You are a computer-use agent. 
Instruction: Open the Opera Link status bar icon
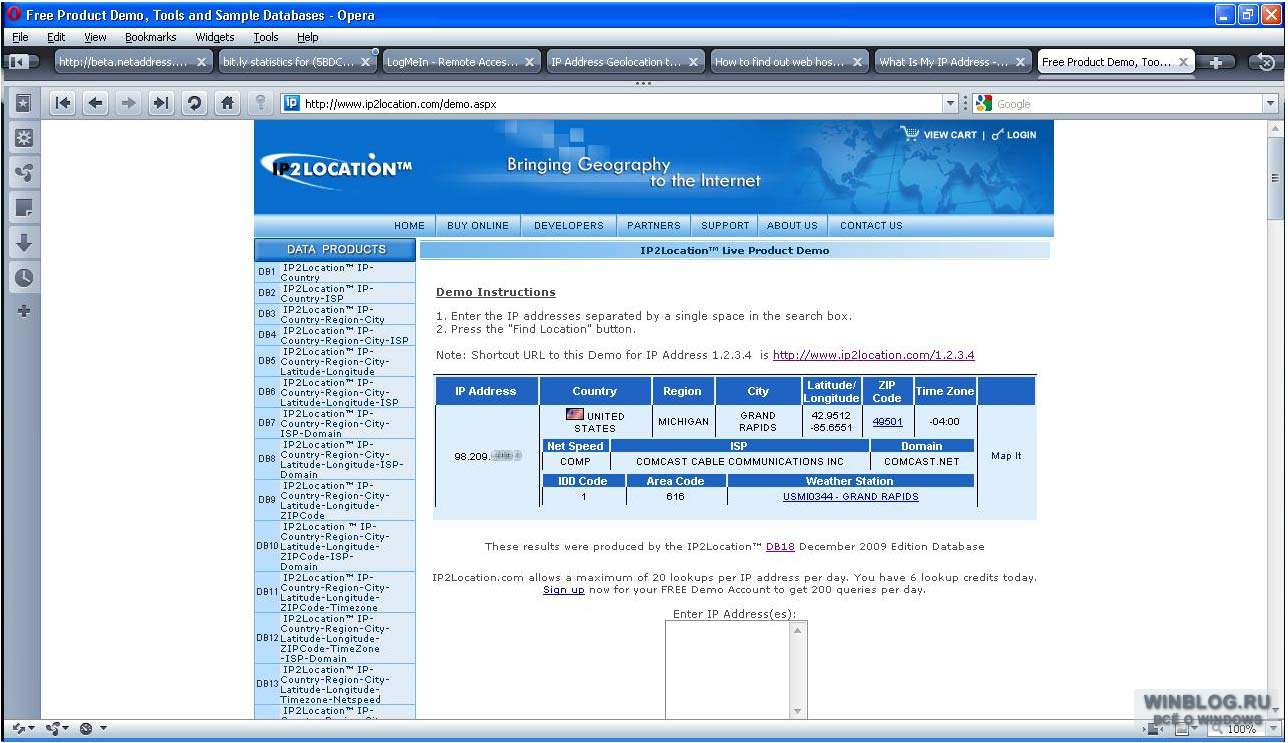click(x=19, y=728)
